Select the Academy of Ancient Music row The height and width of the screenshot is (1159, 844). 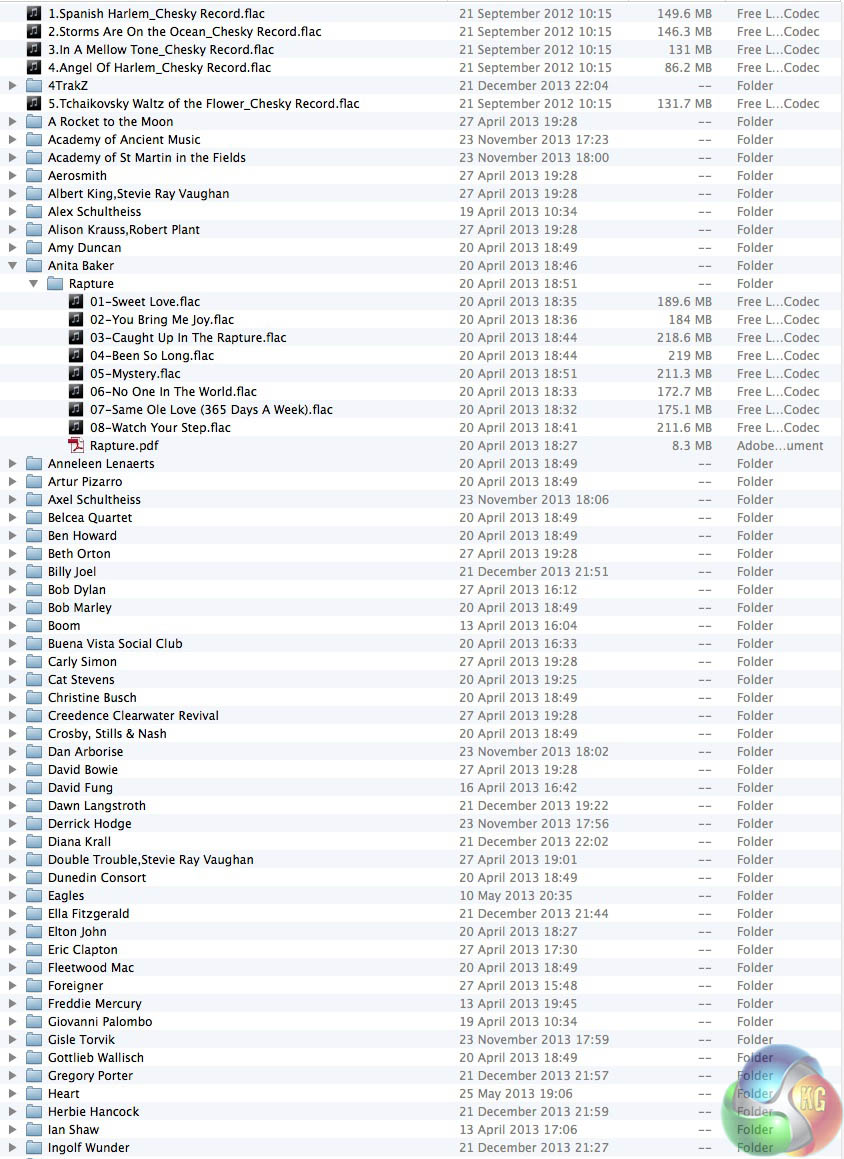tap(422, 140)
